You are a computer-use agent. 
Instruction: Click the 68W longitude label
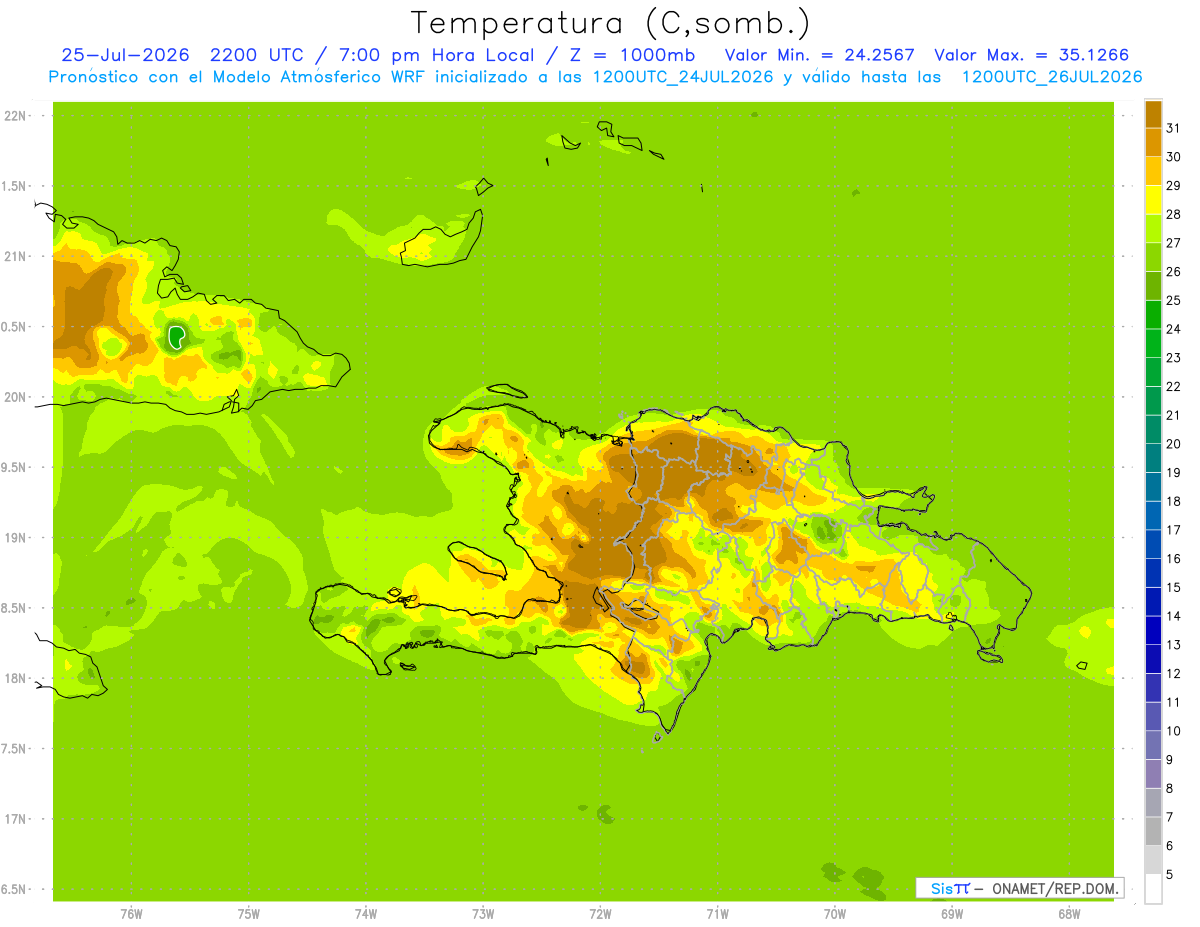pos(1069,913)
